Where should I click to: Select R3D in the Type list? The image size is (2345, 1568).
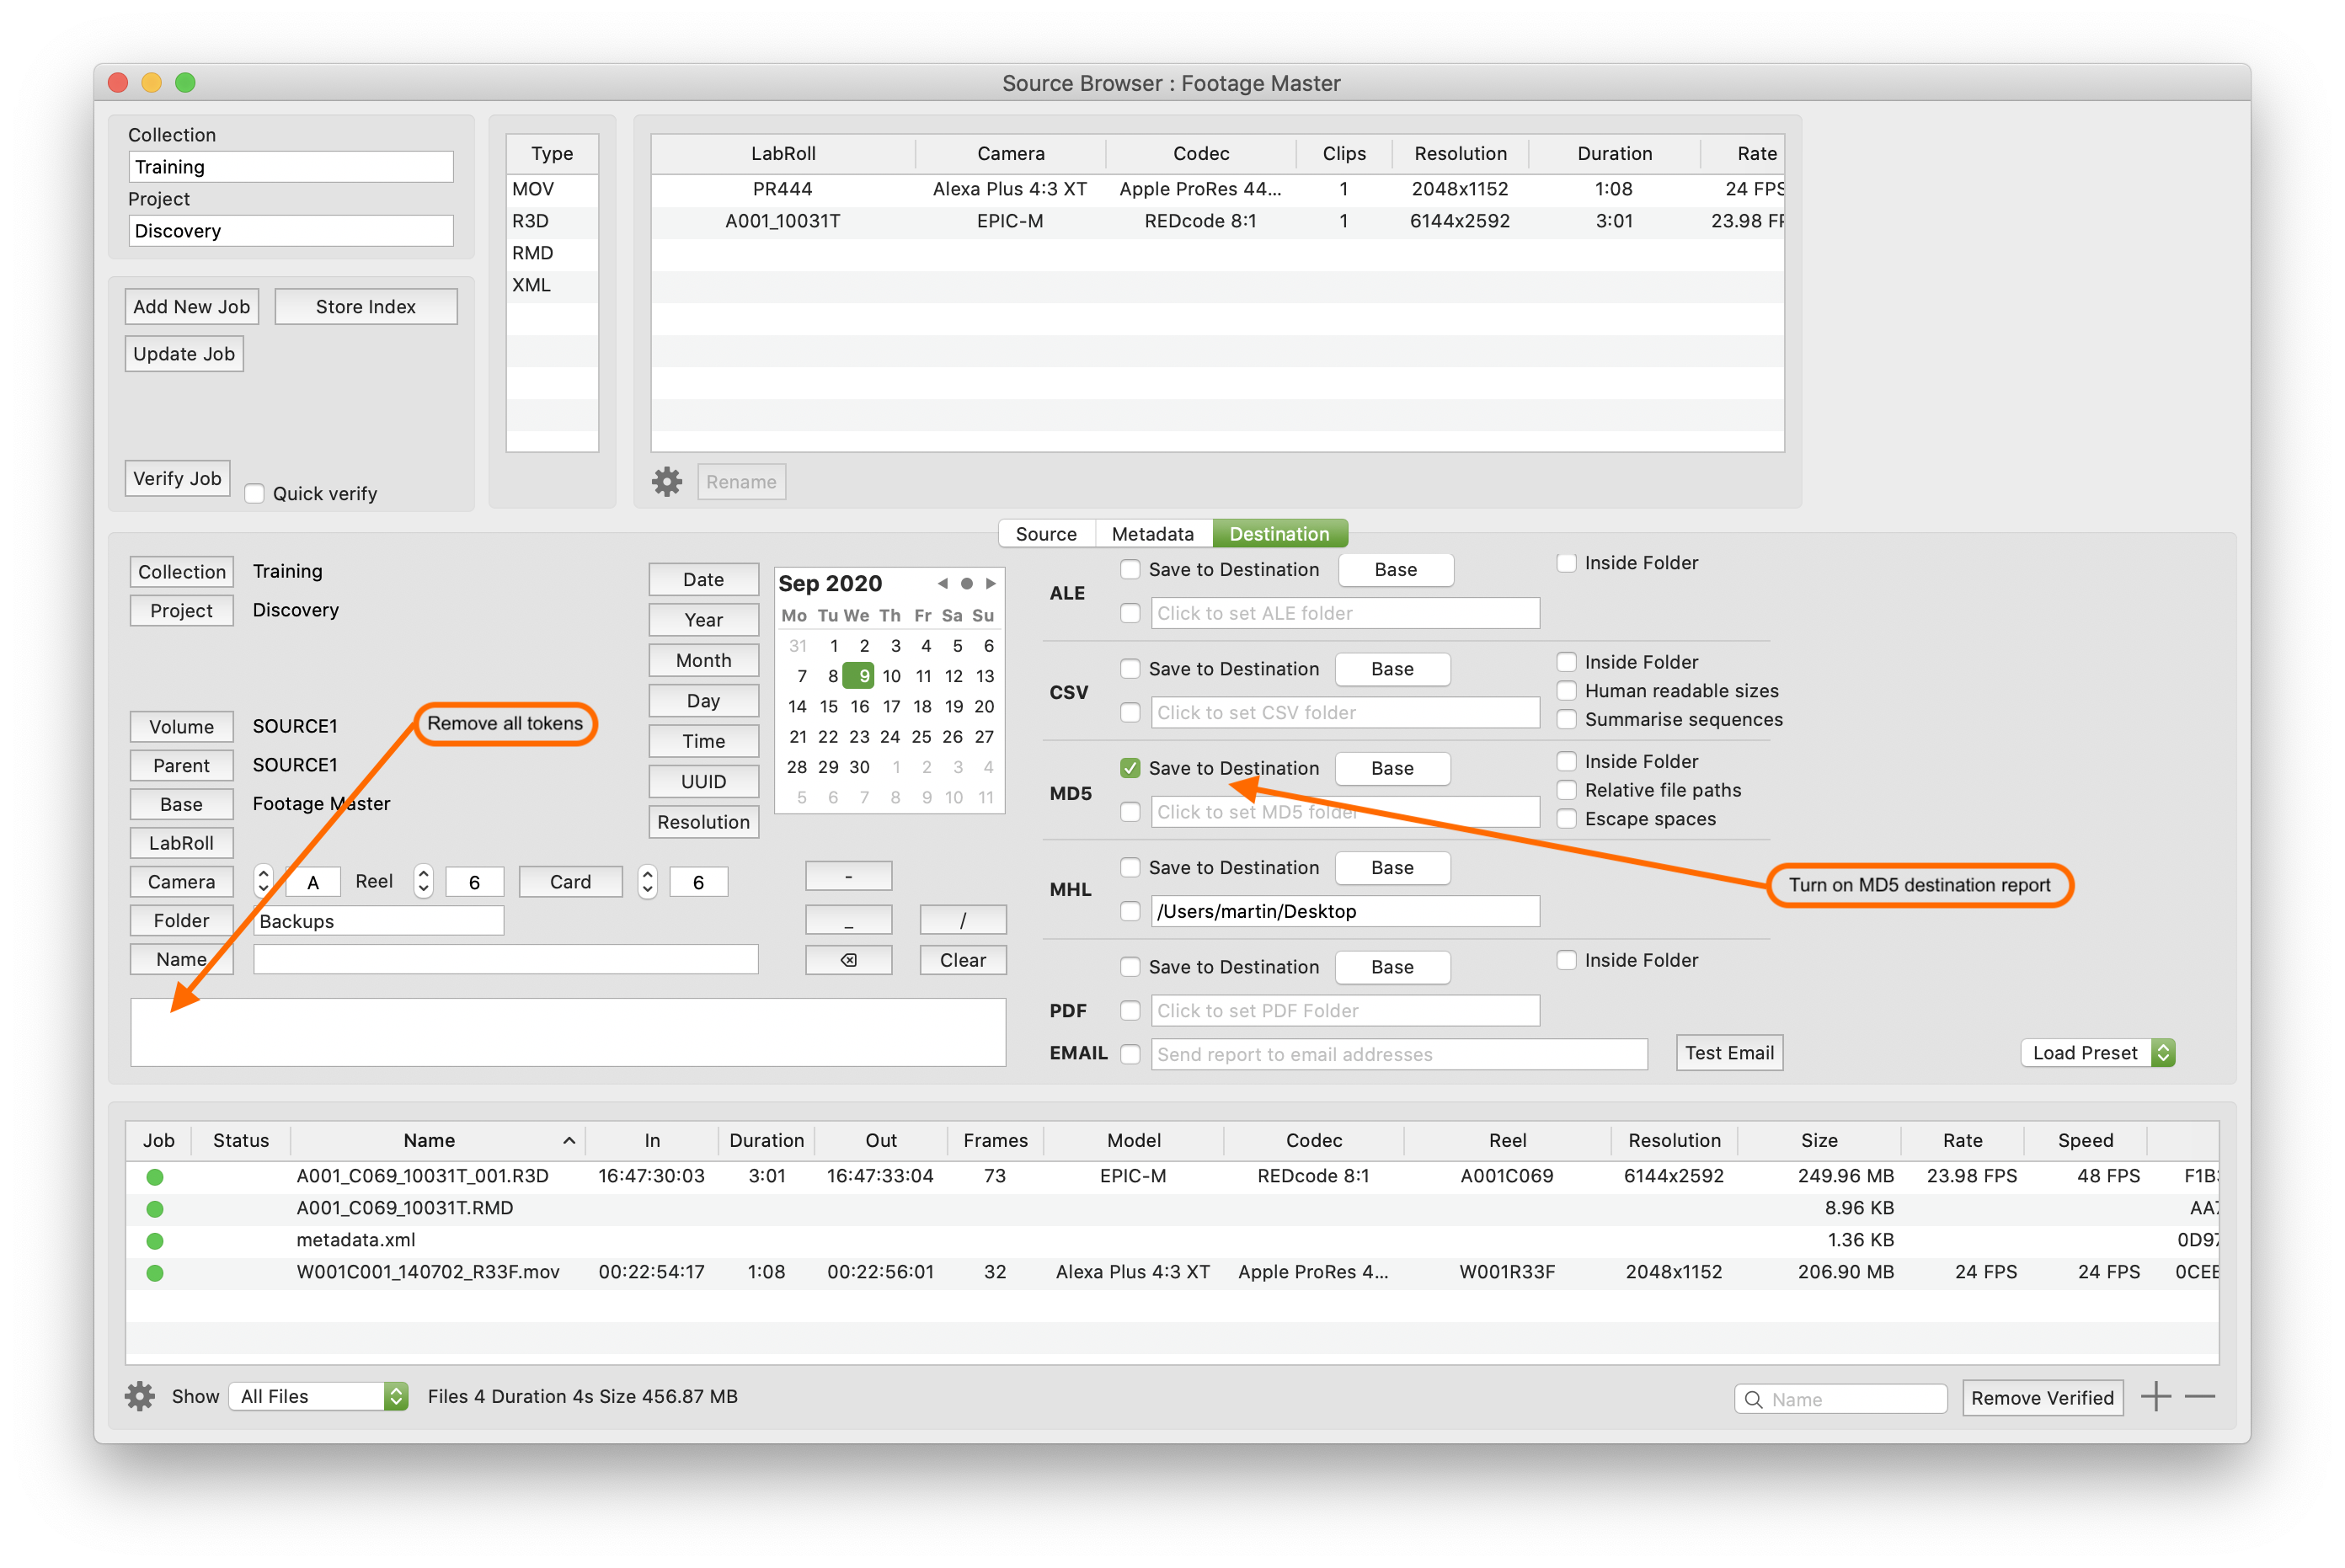[552, 221]
